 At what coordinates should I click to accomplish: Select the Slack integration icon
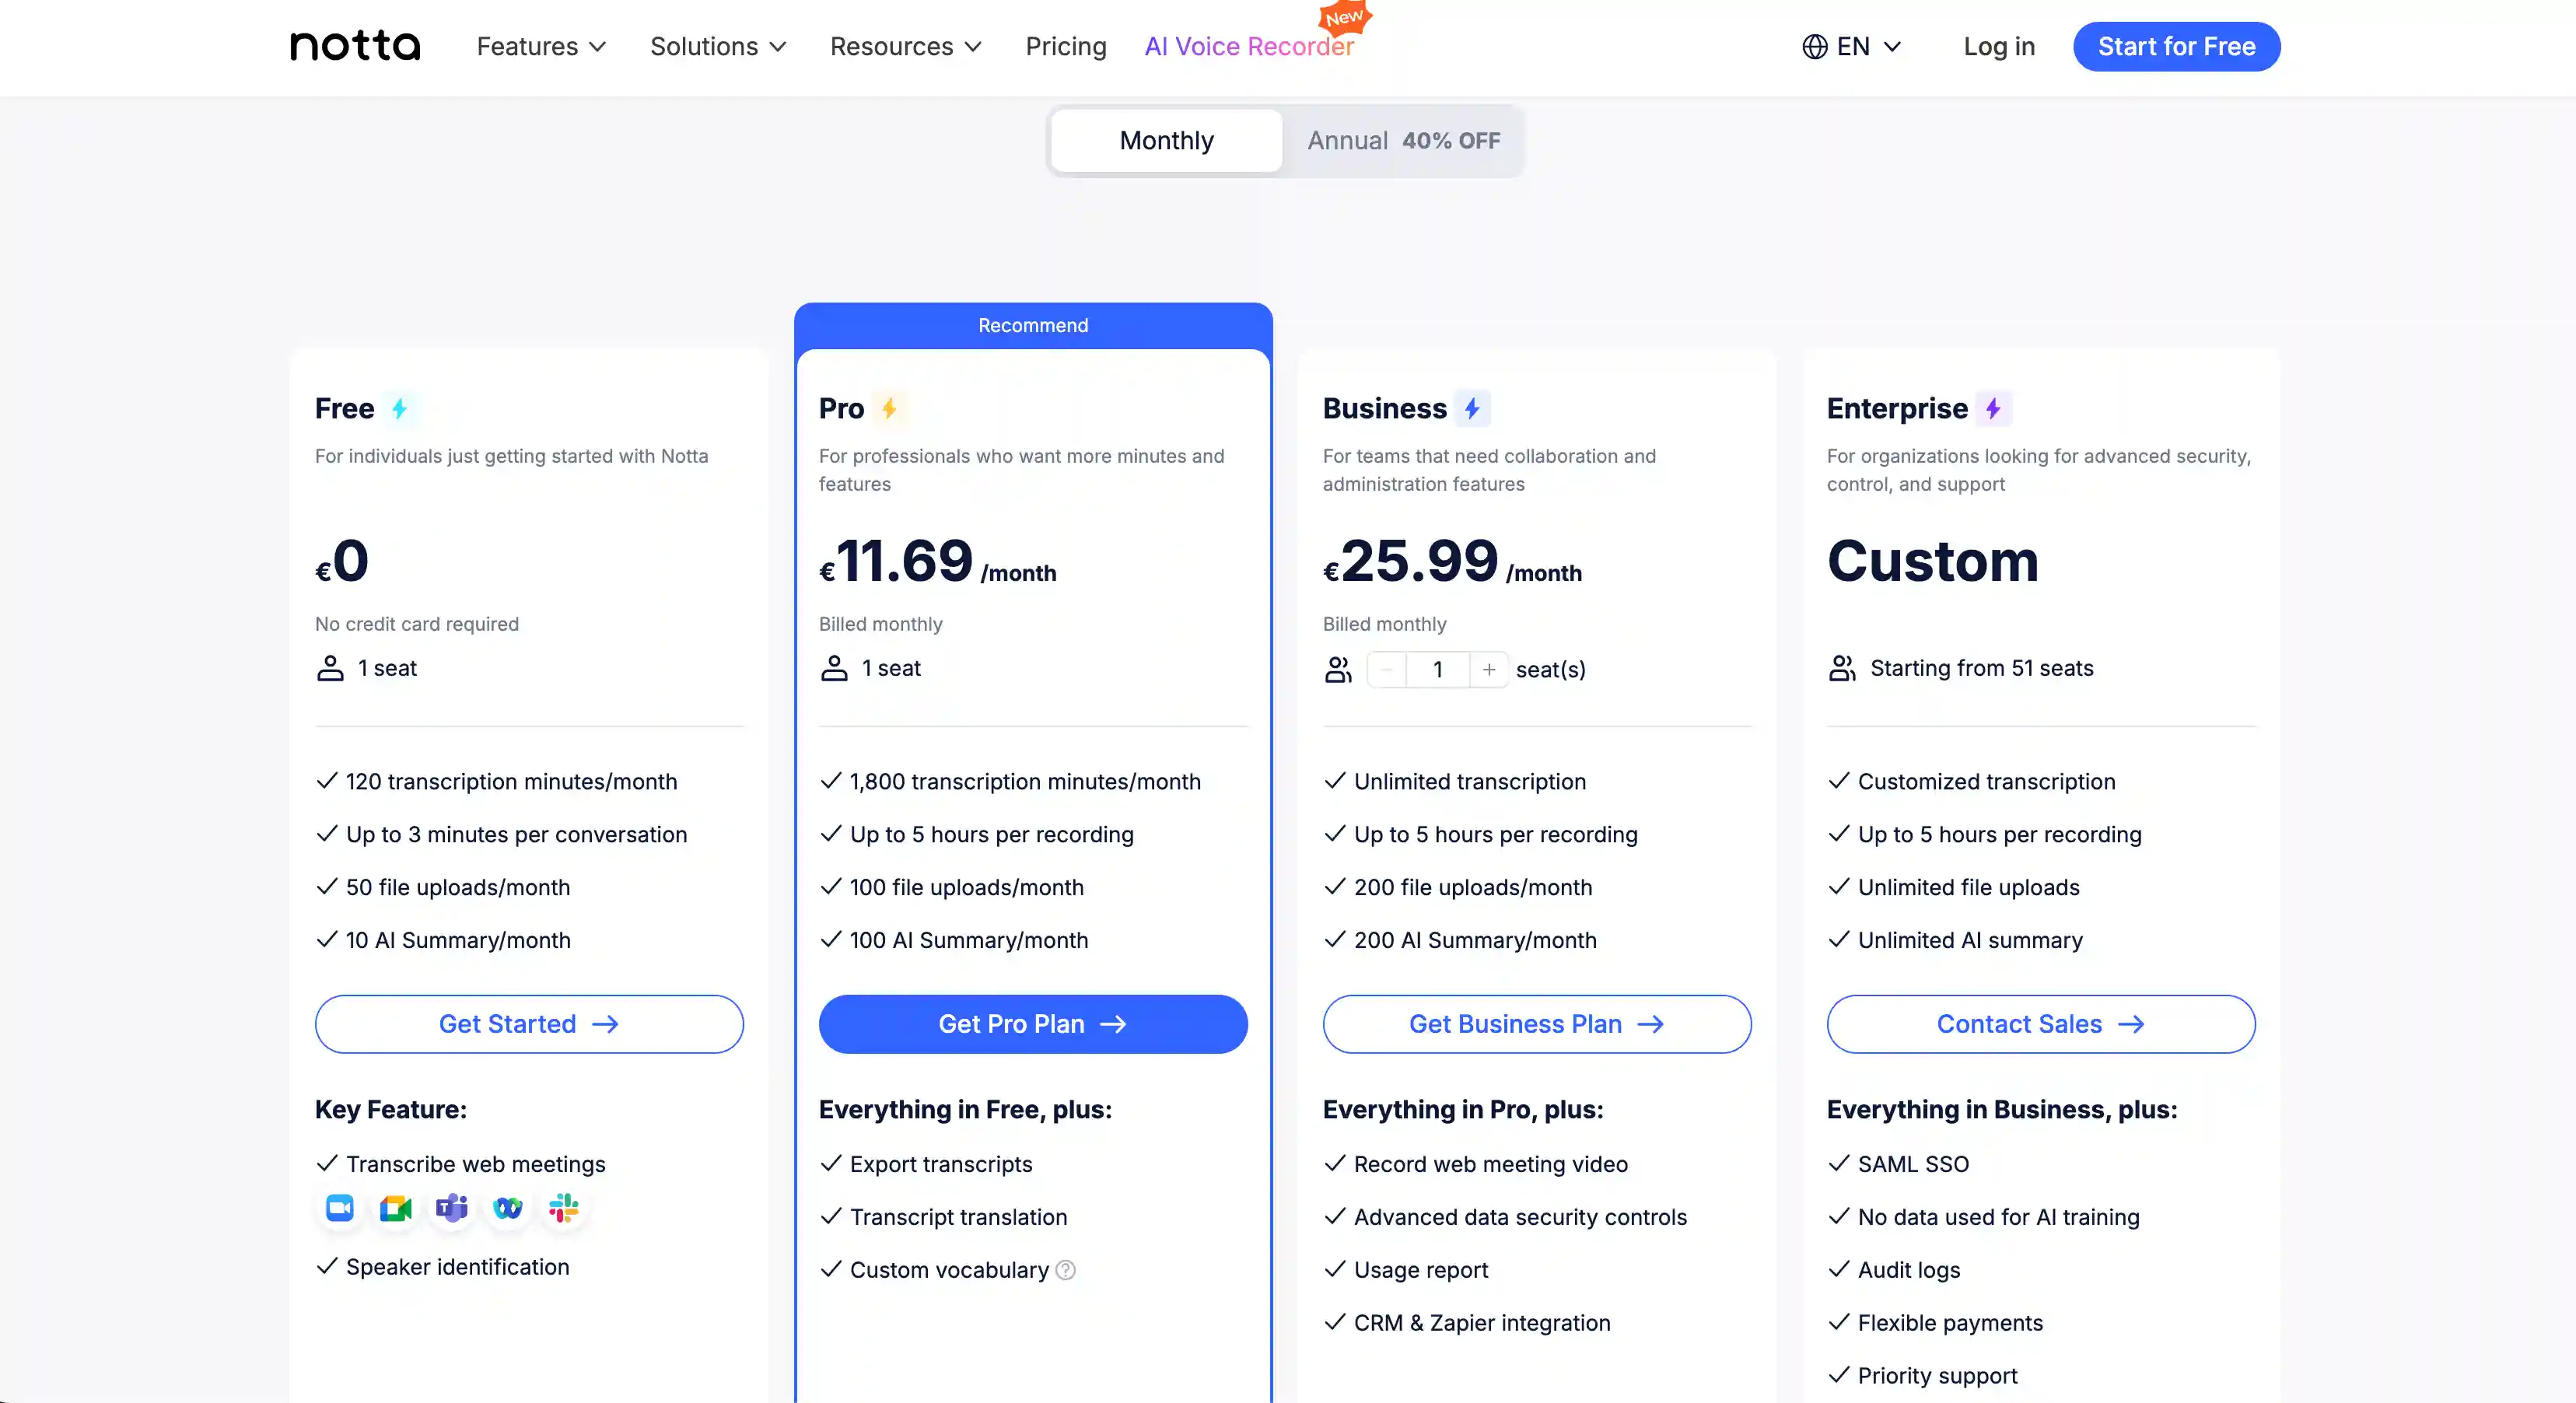pyautogui.click(x=563, y=1208)
